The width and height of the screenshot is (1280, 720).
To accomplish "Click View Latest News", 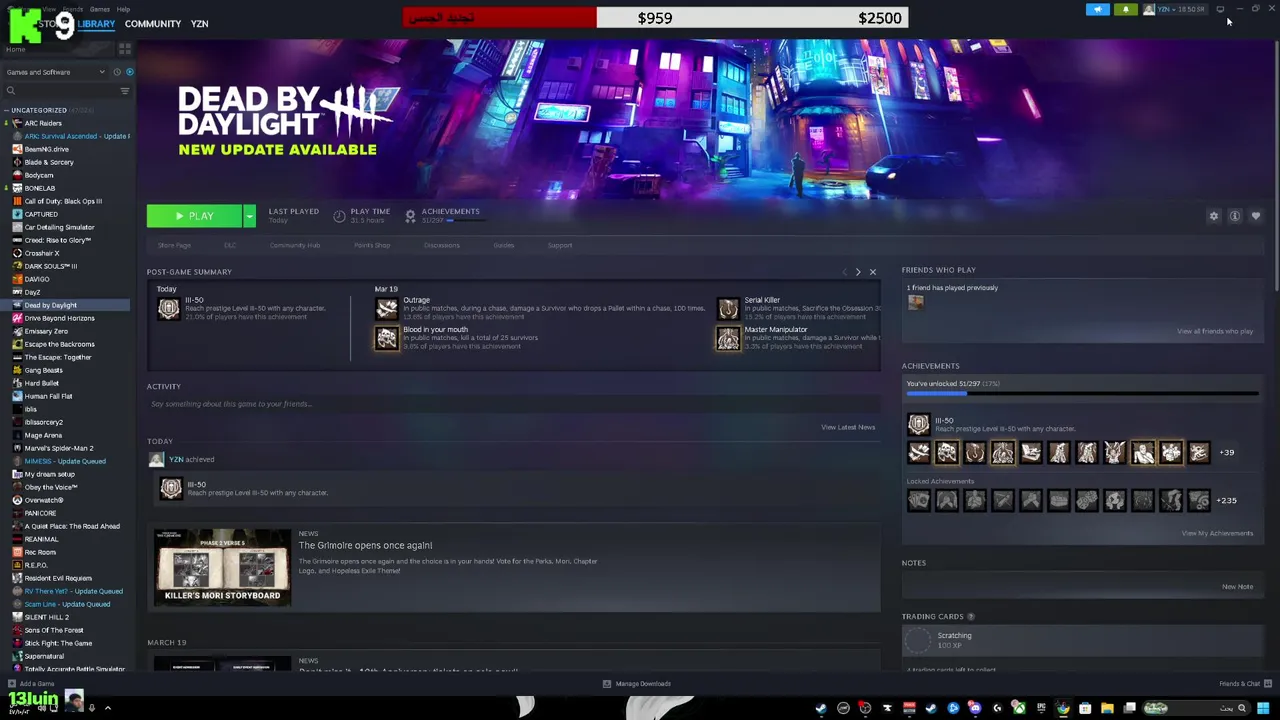I will click(x=848, y=427).
